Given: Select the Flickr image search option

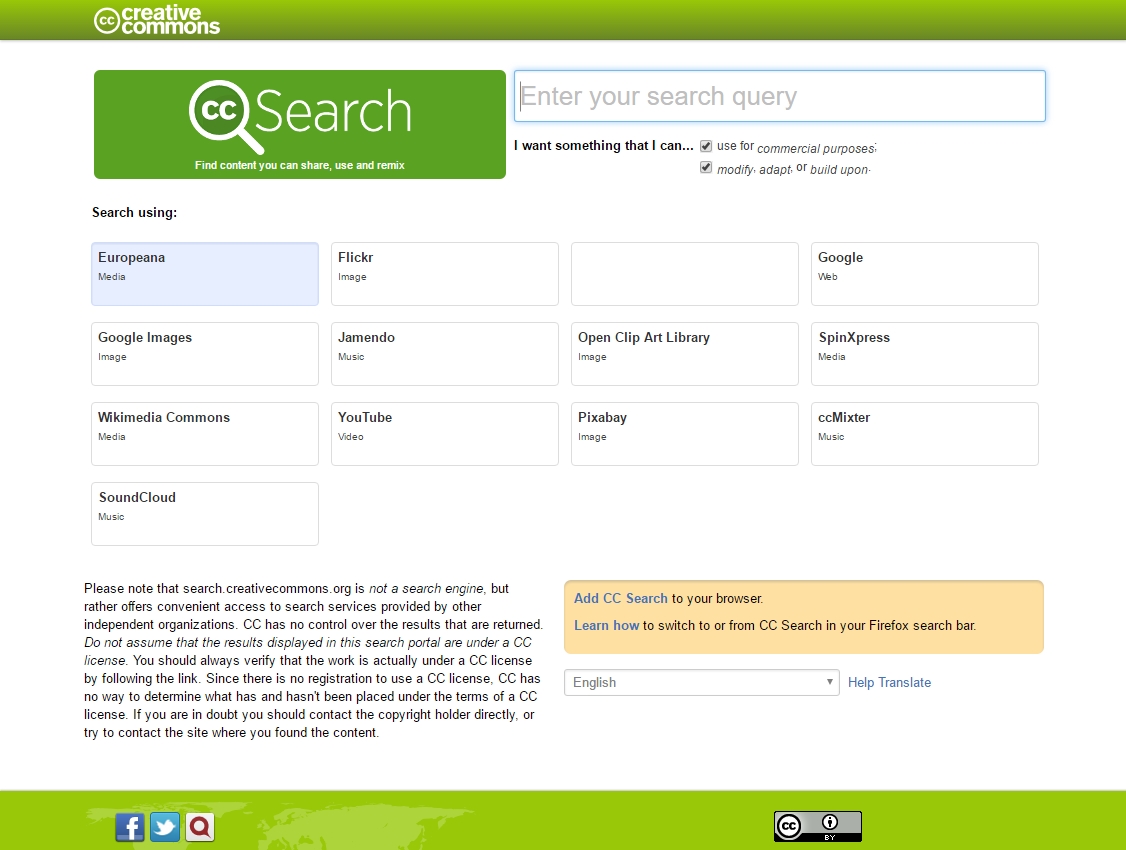Looking at the screenshot, I should pyautogui.click(x=445, y=273).
